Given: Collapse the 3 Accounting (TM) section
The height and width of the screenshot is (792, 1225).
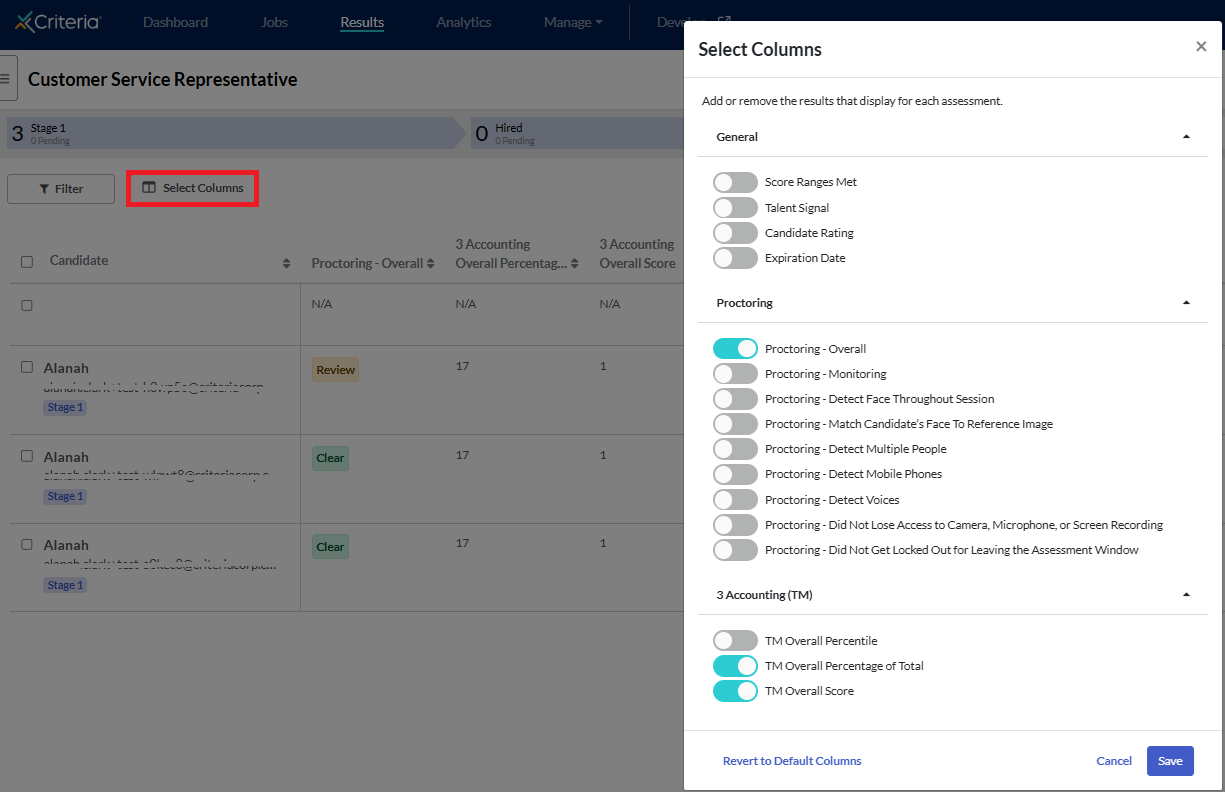Looking at the screenshot, I should pos(1186,595).
